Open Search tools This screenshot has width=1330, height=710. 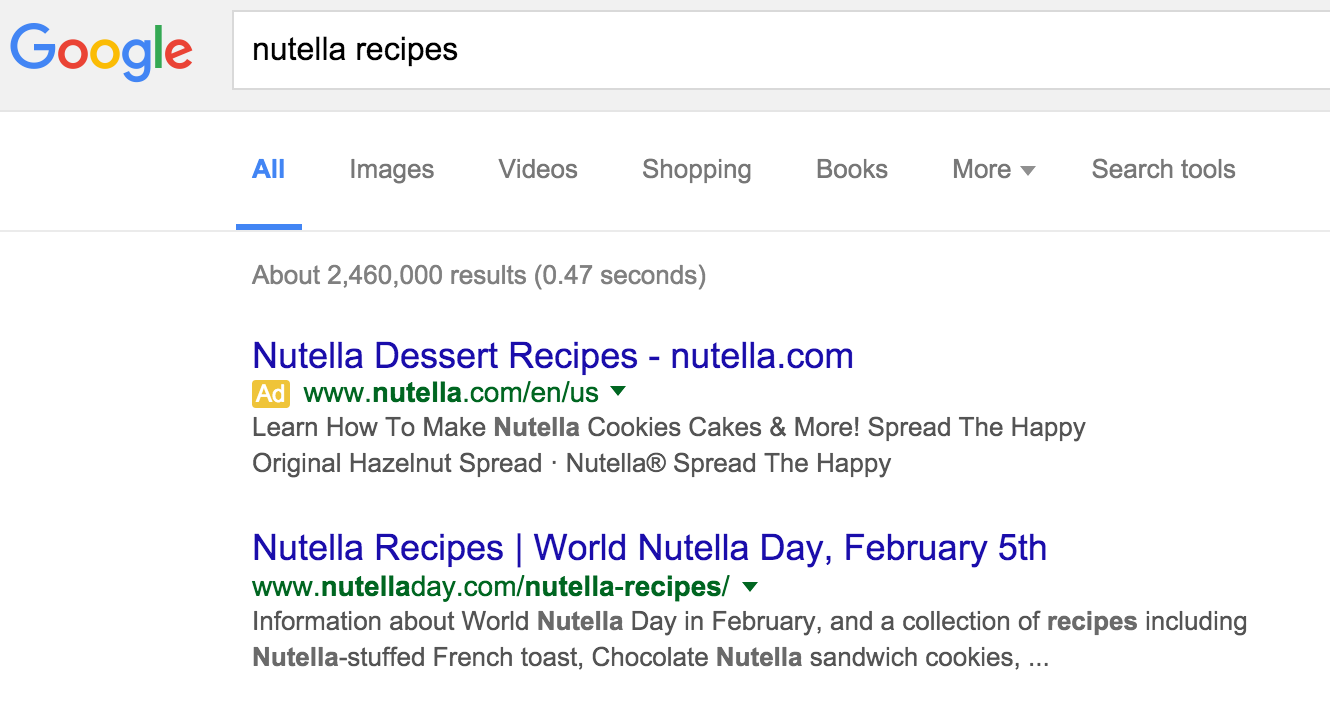click(1163, 170)
